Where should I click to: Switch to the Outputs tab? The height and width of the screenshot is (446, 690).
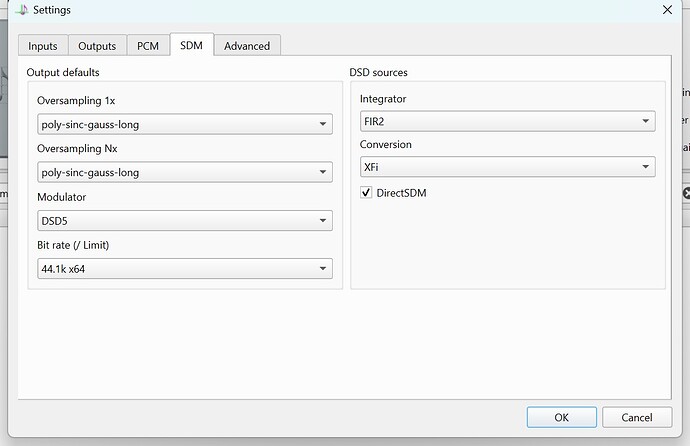pos(97,46)
